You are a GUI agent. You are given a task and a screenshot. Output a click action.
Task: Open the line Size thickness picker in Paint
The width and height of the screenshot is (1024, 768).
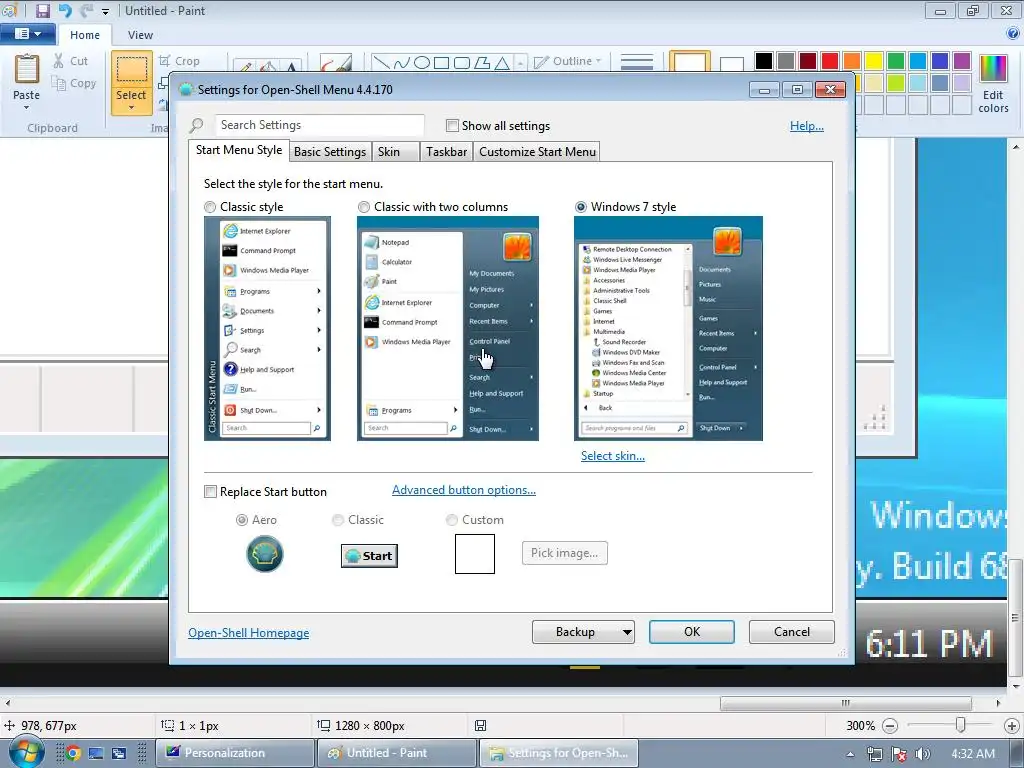(x=637, y=63)
